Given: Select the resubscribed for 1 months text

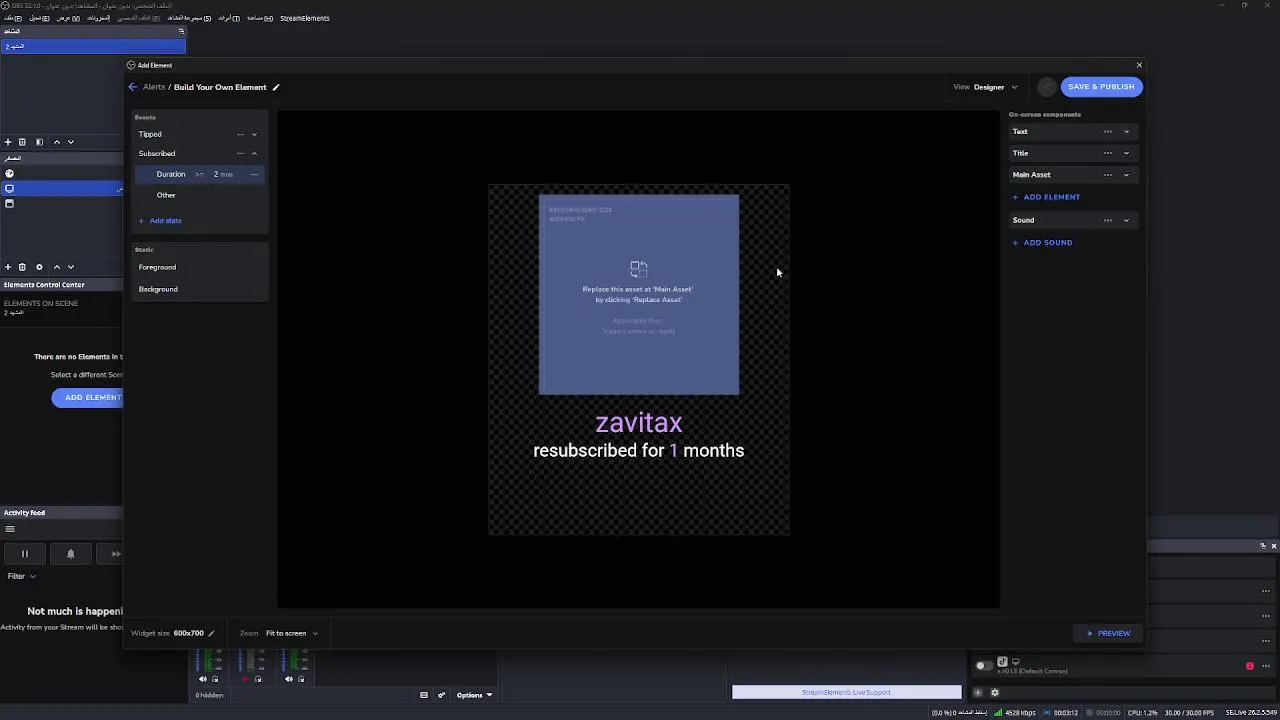Looking at the screenshot, I should 639,451.
